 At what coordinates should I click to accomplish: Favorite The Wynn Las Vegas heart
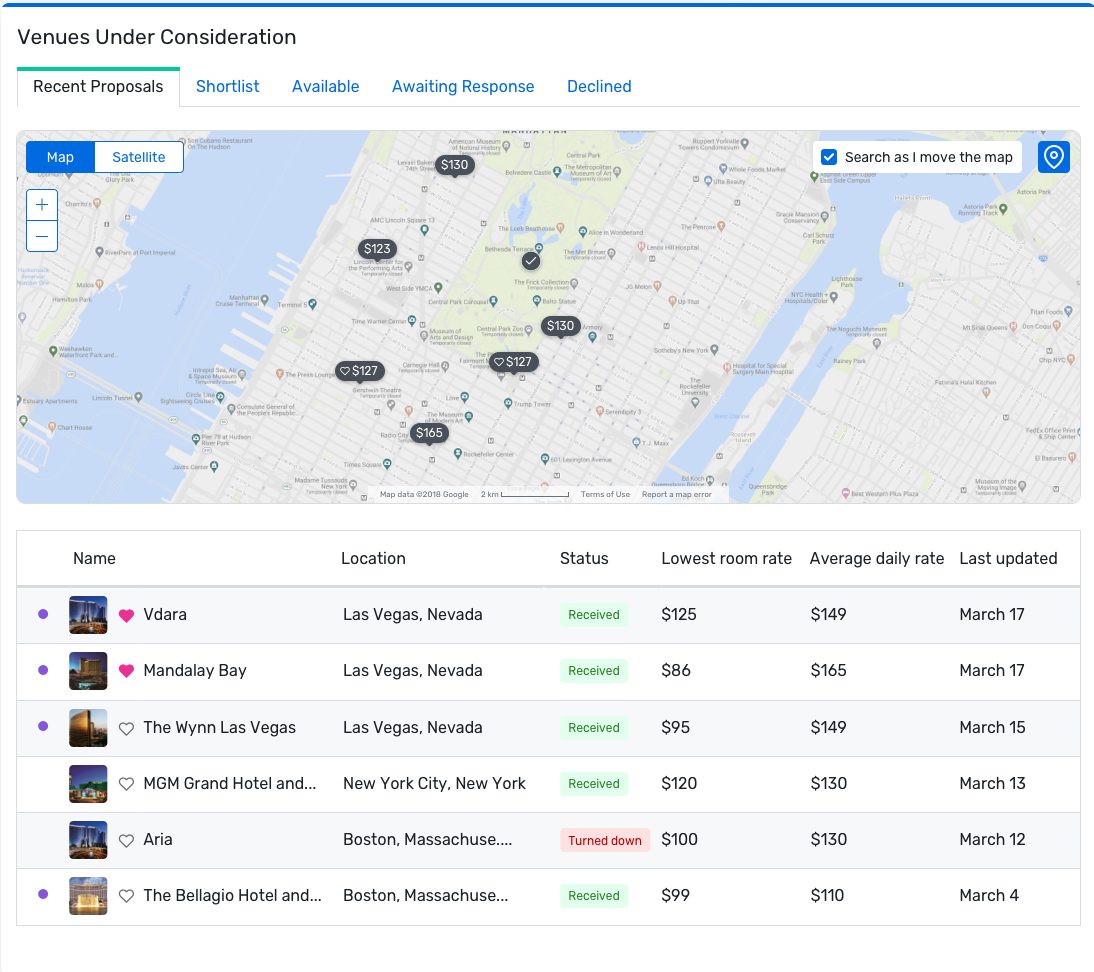tap(126, 728)
